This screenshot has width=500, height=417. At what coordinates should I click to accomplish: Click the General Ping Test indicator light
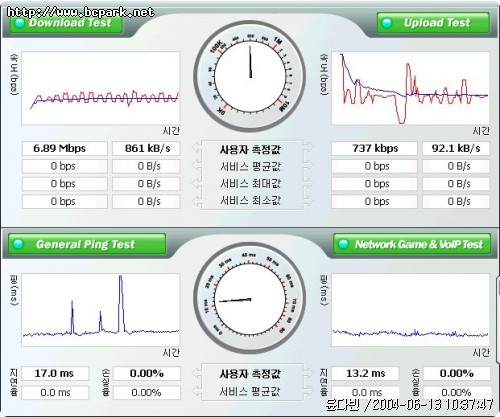18,244
